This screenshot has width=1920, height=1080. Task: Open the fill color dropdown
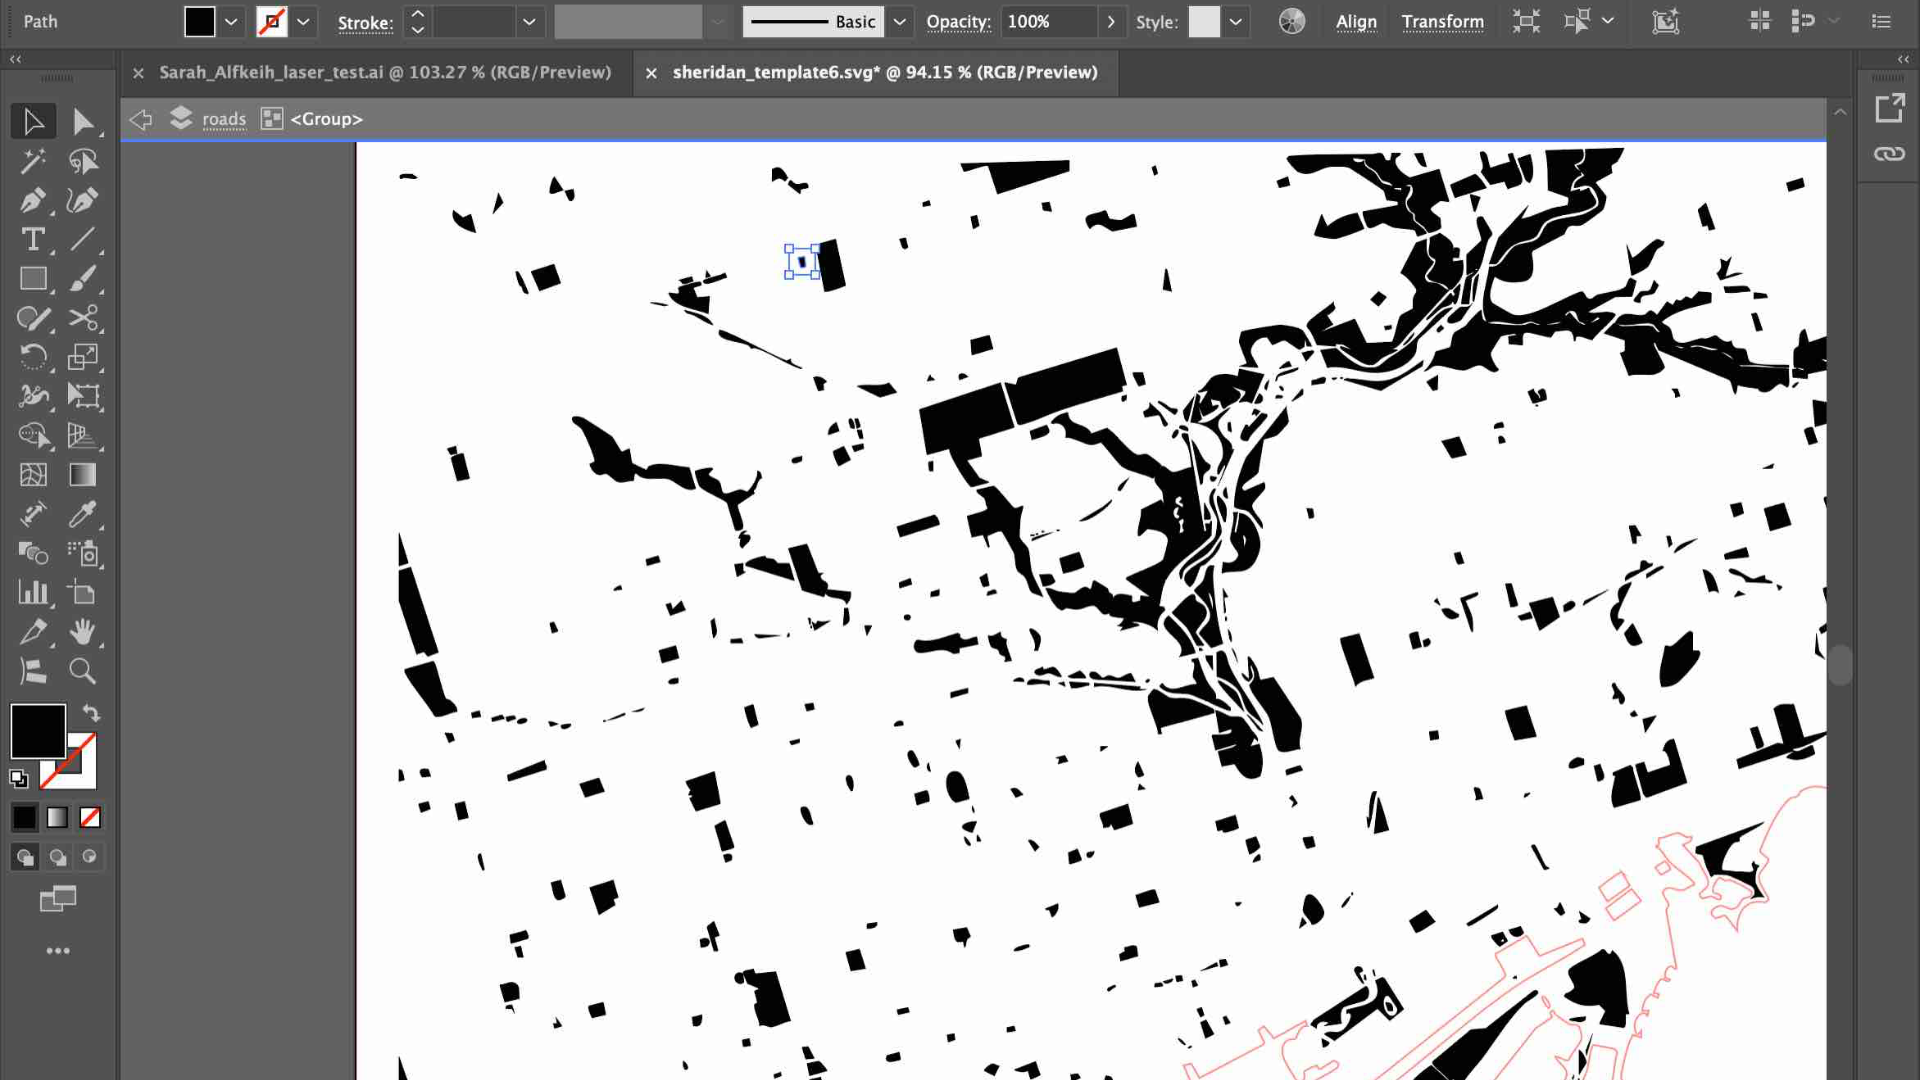point(231,22)
